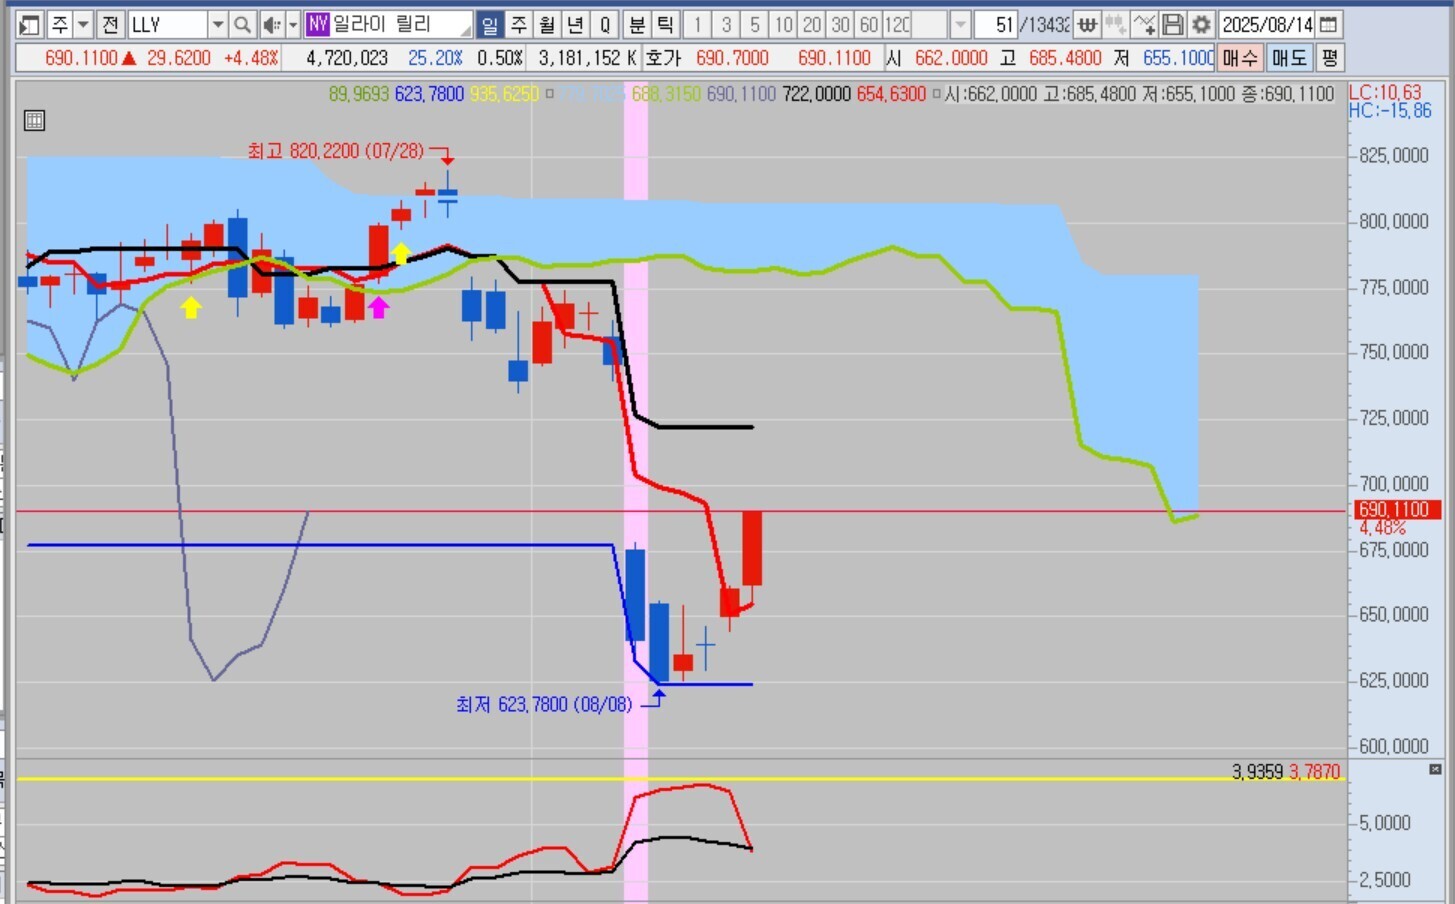The height and width of the screenshot is (904, 1455).
Task: Open the calendar date picker icon
Action: (1329, 24)
